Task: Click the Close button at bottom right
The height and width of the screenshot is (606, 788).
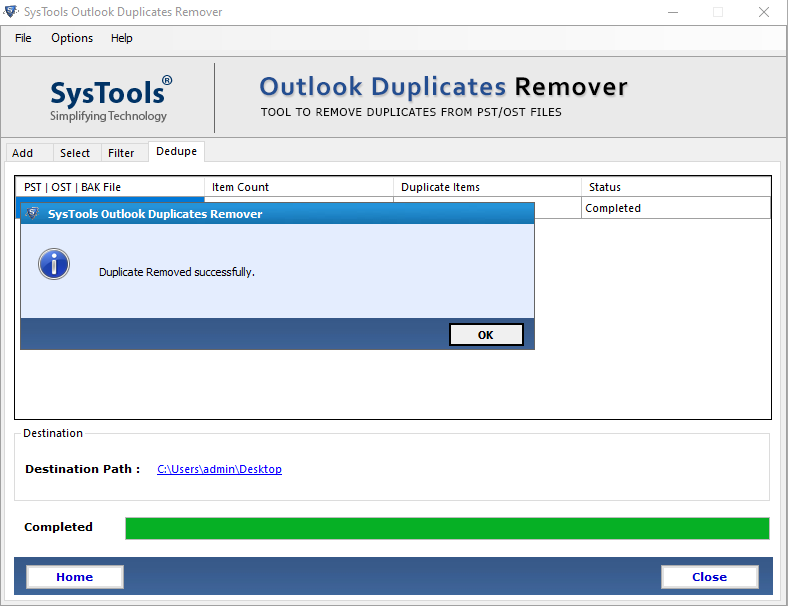Action: pos(709,577)
